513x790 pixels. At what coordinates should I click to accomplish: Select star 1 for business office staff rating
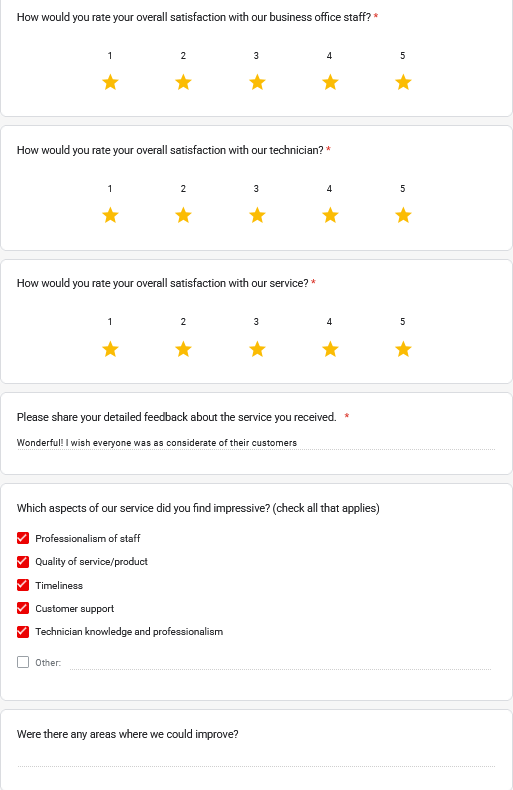click(x=110, y=82)
